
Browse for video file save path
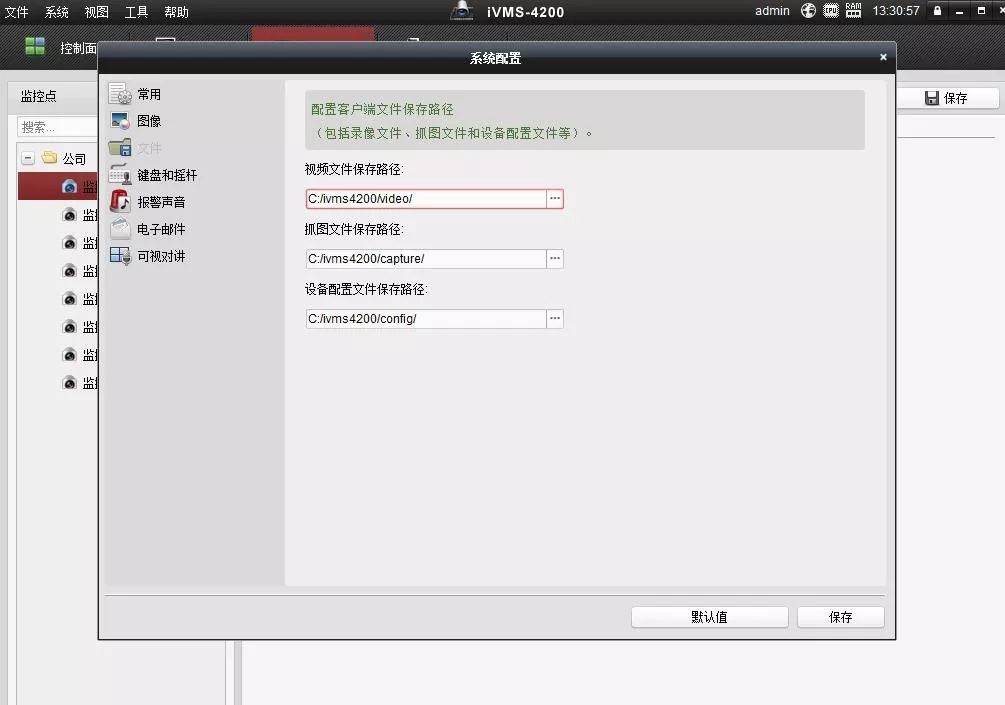point(555,199)
